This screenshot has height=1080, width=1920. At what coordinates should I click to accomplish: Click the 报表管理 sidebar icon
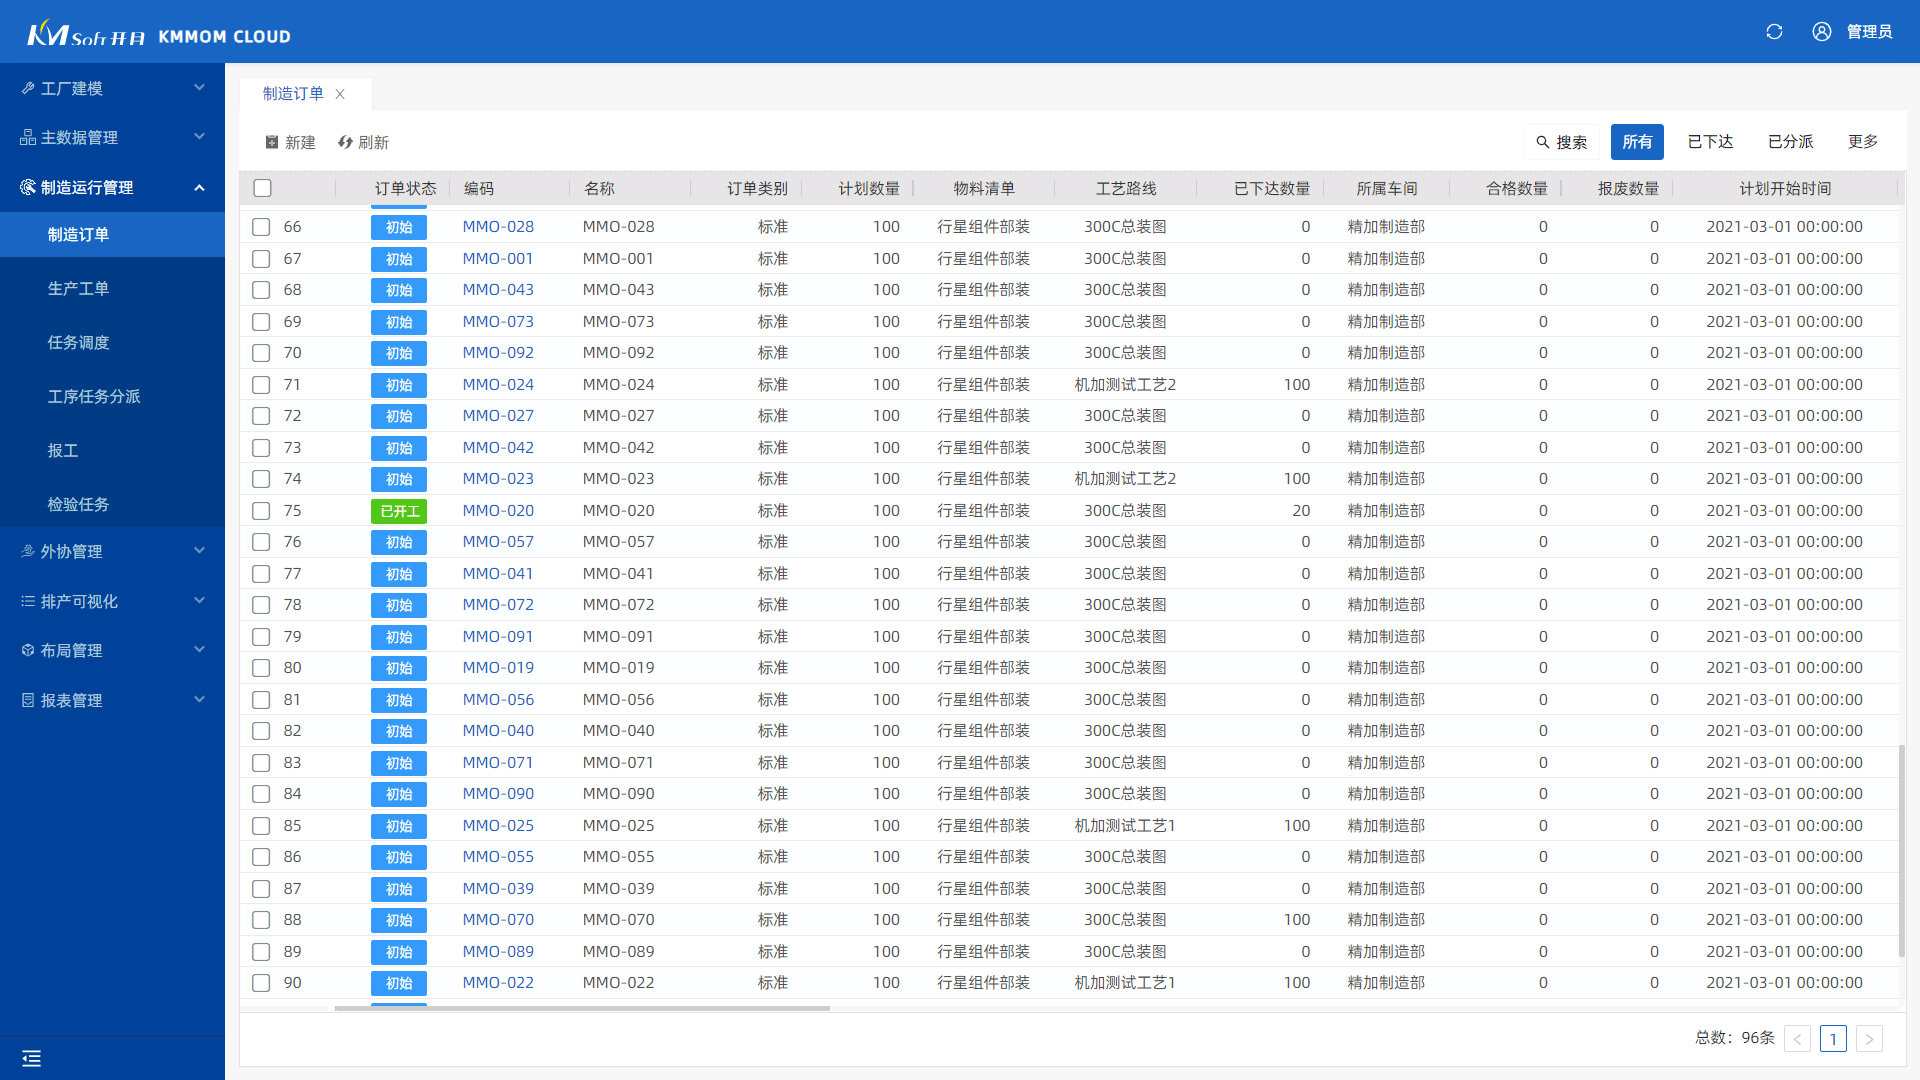pos(28,700)
